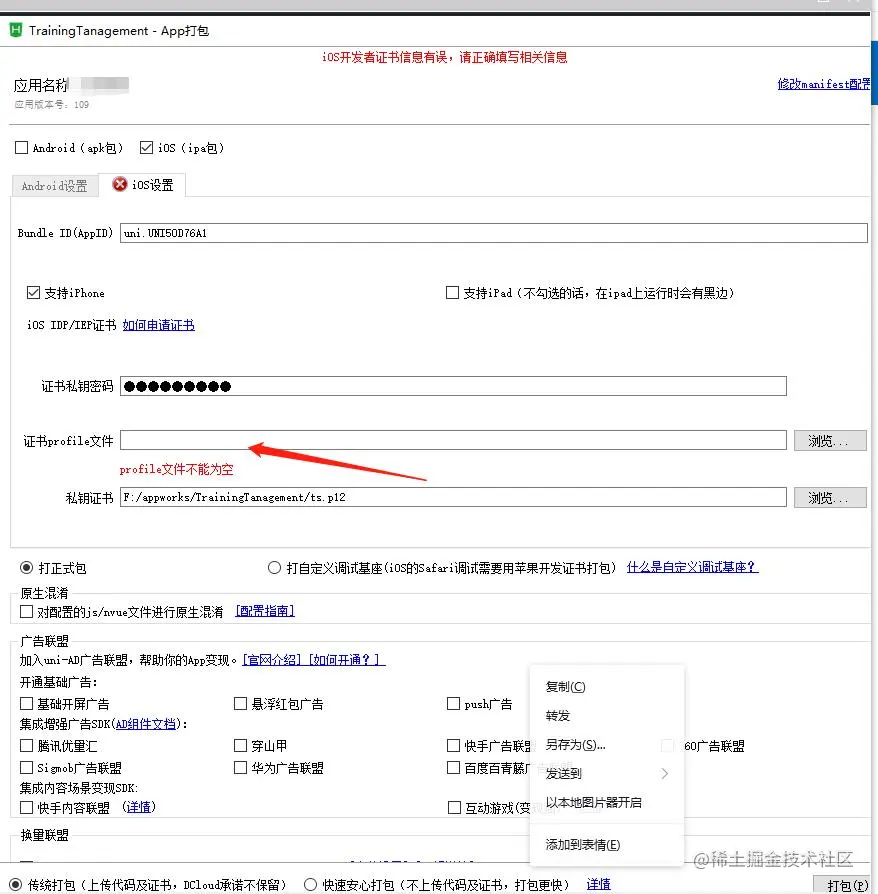The height and width of the screenshot is (894, 878).
Task: Expand the 发送到 submenu arrow
Action: (665, 774)
